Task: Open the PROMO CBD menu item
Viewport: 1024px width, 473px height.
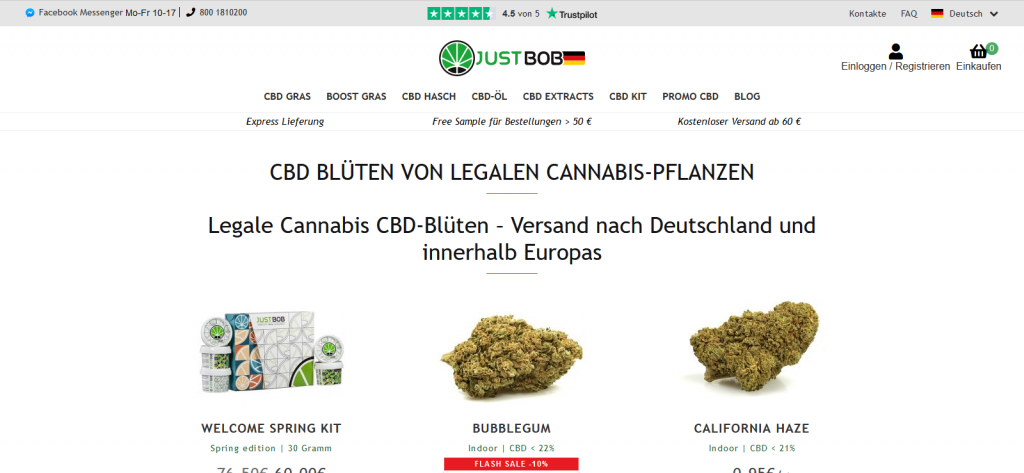Action: 690,97
